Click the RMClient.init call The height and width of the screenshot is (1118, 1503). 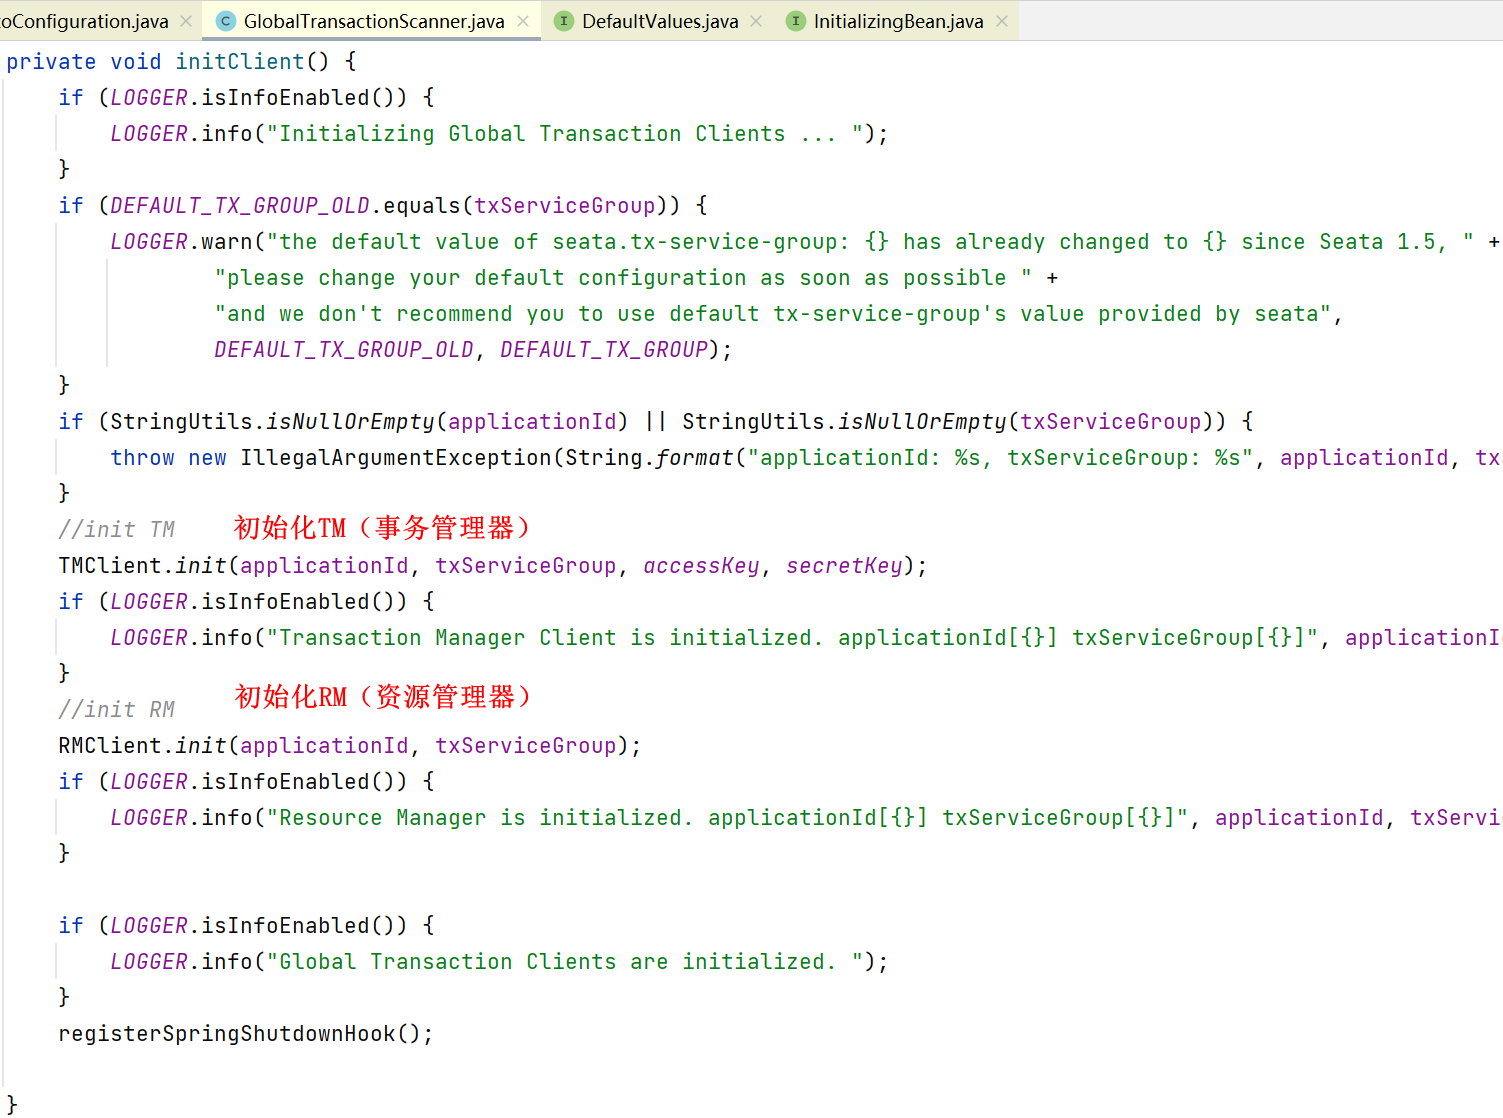click(x=143, y=746)
